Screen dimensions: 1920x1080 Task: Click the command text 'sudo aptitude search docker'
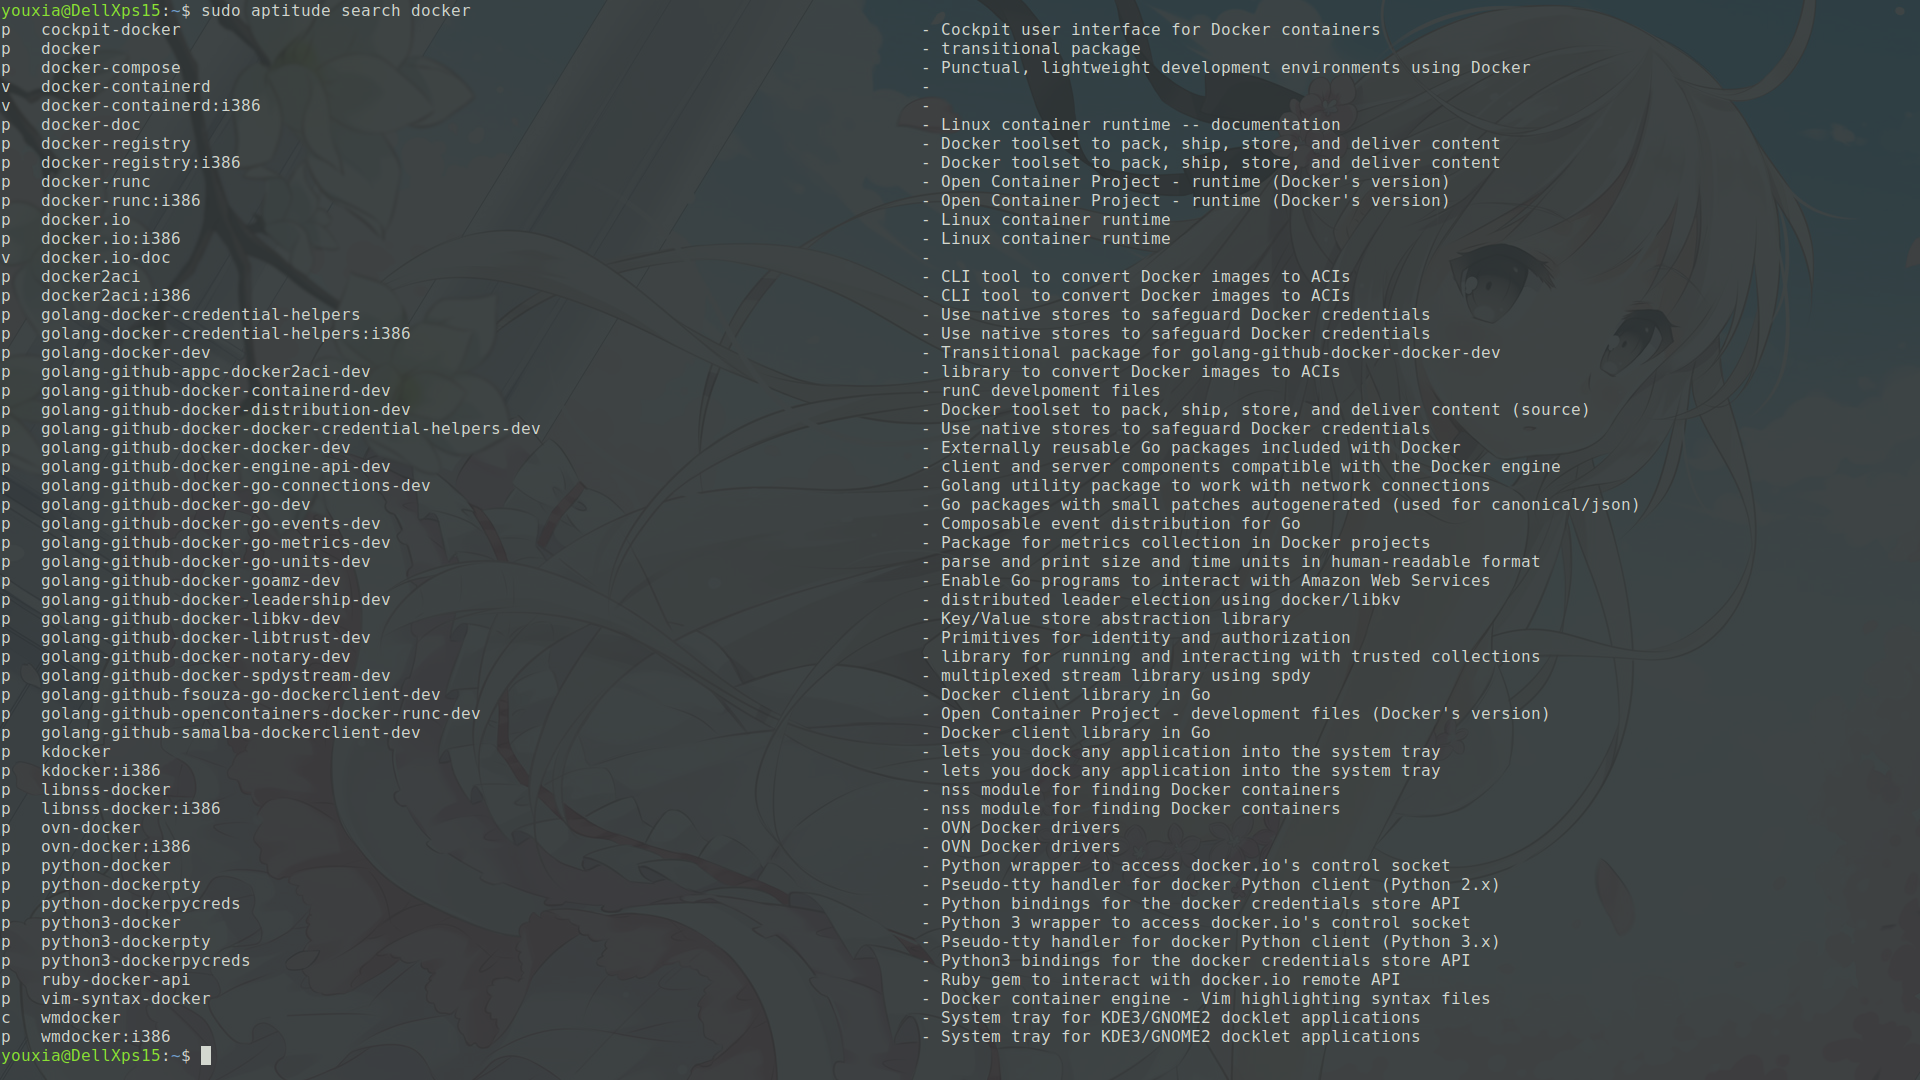pyautogui.click(x=336, y=10)
